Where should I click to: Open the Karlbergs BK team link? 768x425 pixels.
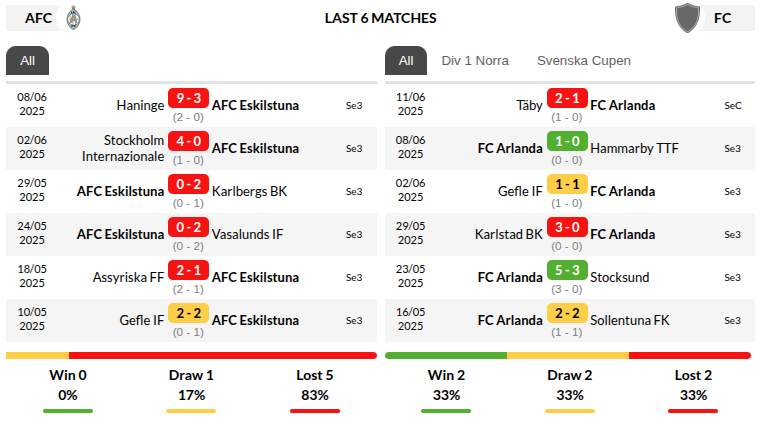pos(249,191)
